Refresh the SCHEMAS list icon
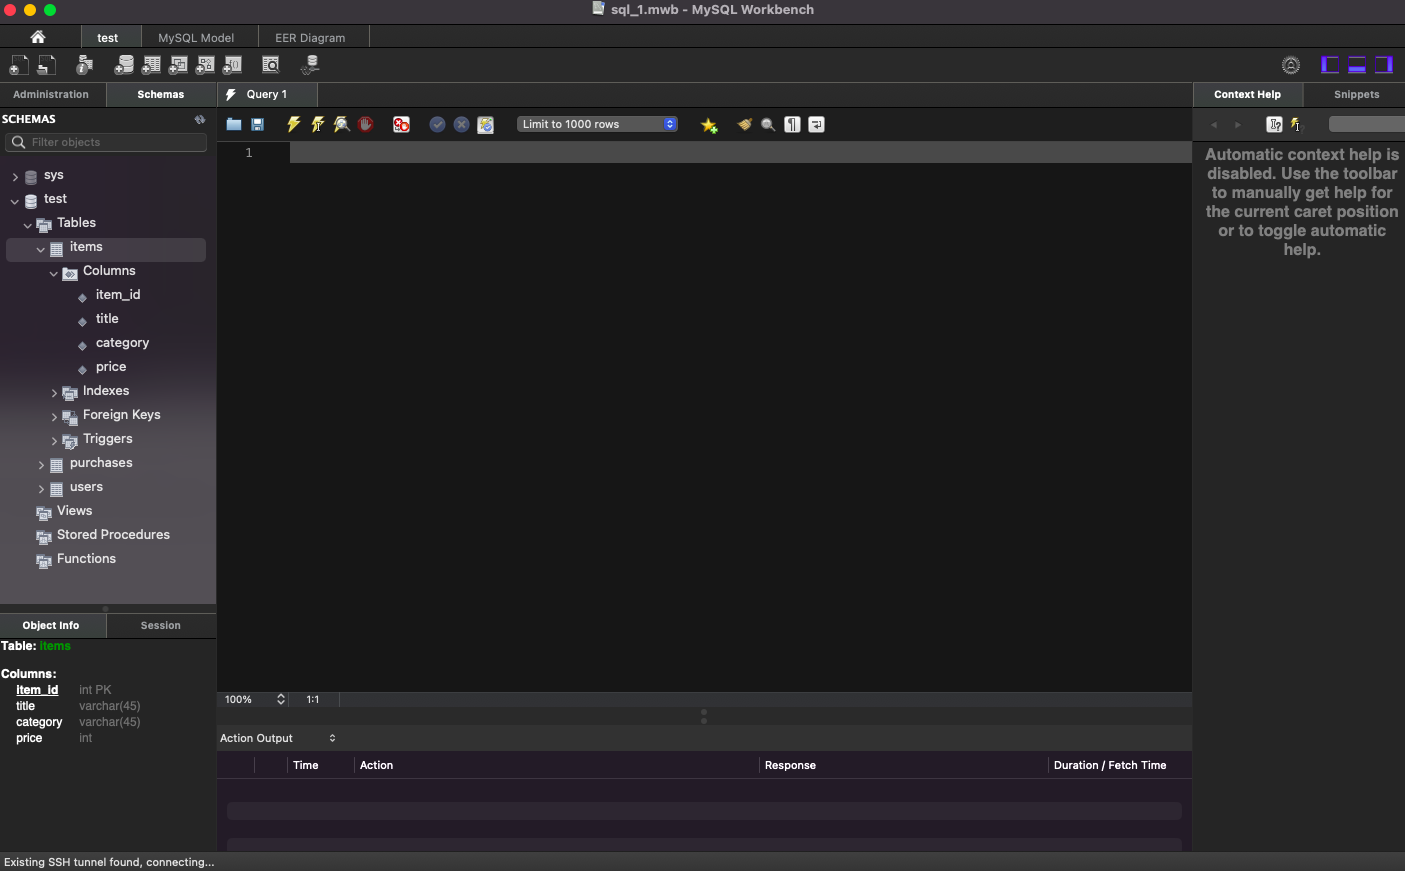 pyautogui.click(x=200, y=119)
